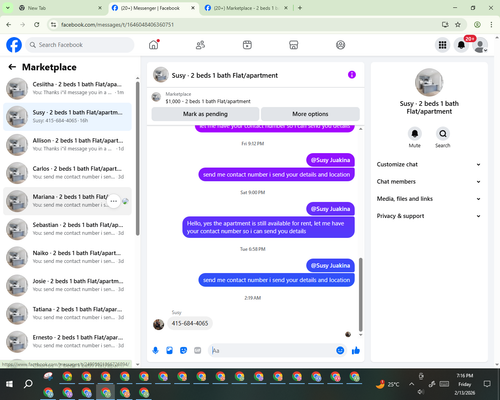
Task: Click the Search Facebook field
Action: (x=80, y=45)
